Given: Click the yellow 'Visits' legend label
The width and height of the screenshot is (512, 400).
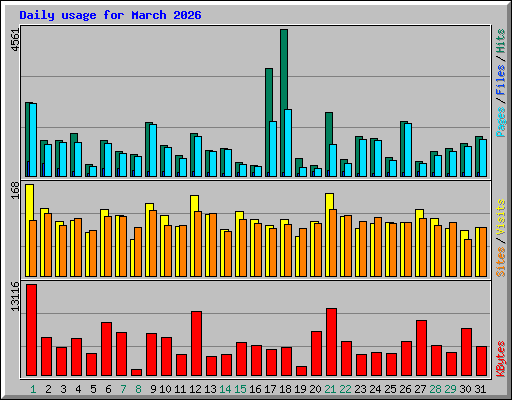Looking at the screenshot, I should tap(500, 218).
